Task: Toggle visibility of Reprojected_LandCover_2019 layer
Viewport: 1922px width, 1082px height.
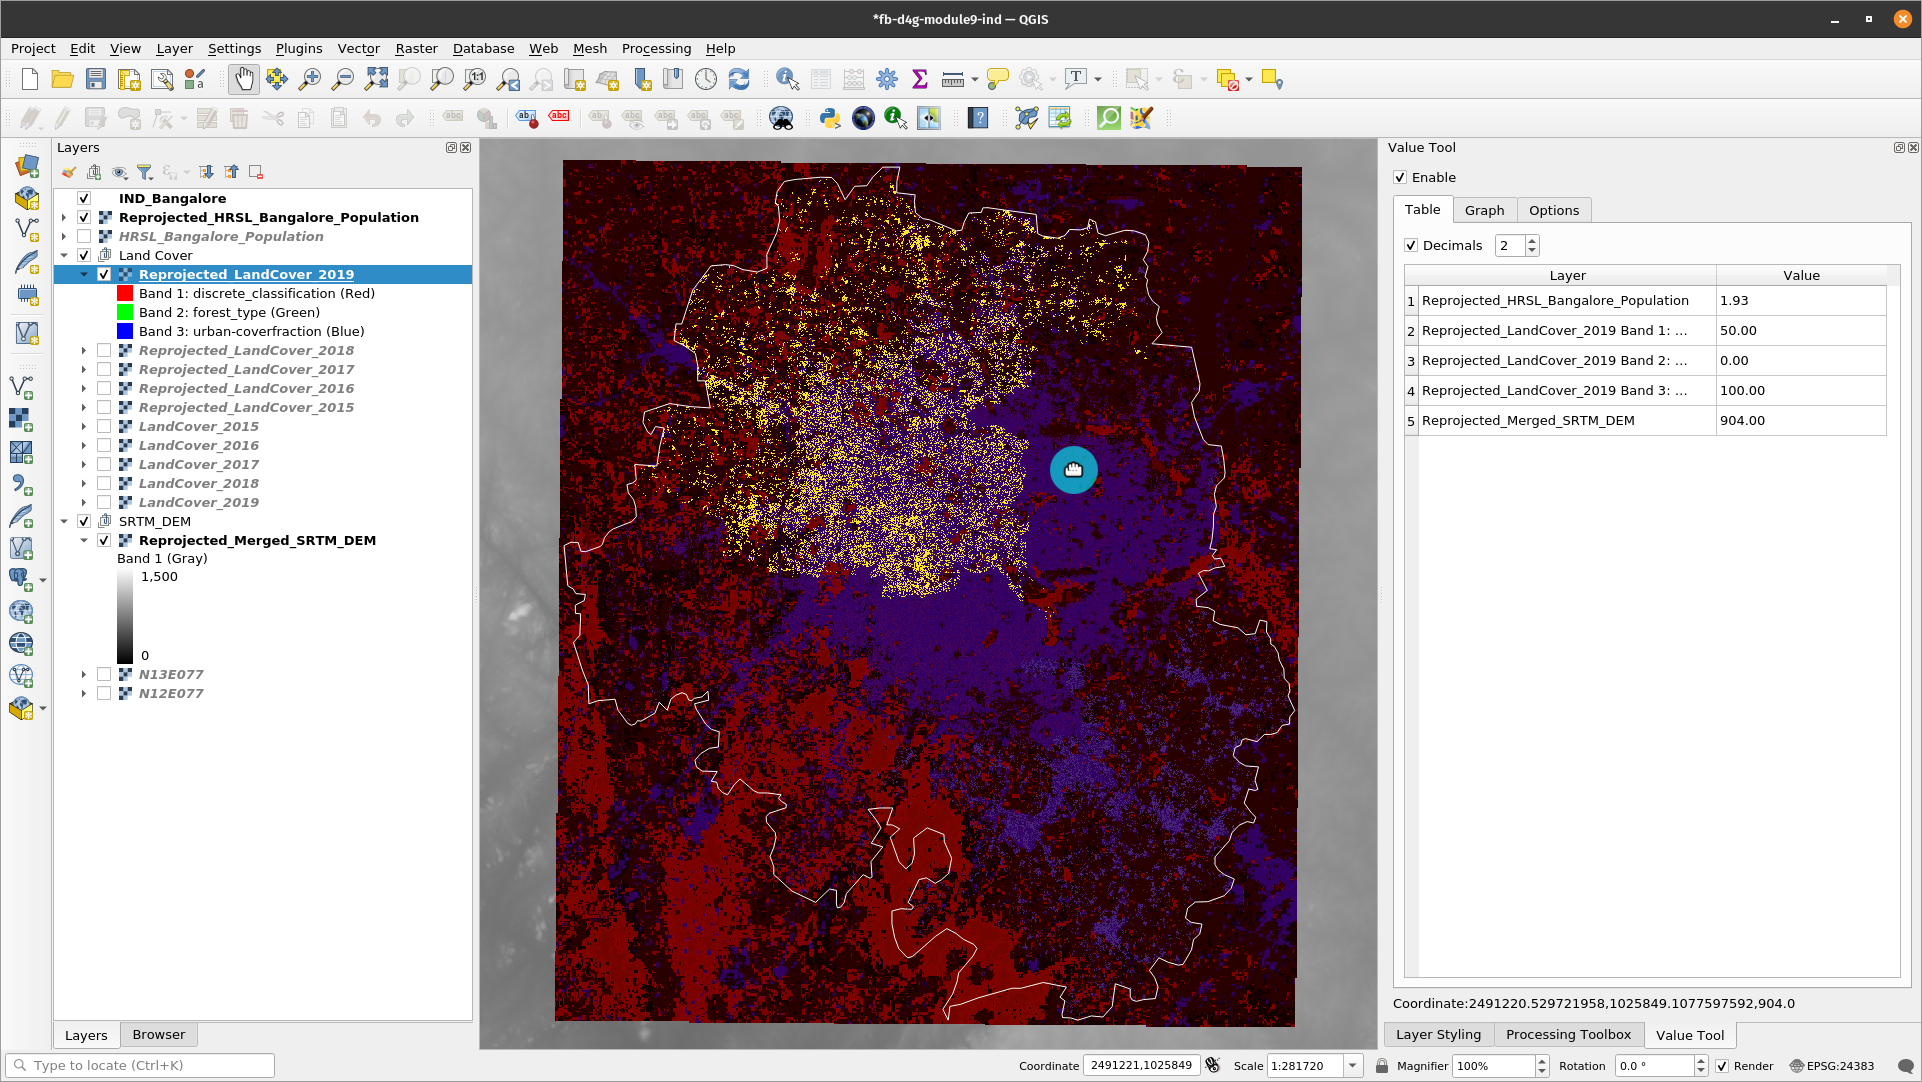Action: point(106,273)
